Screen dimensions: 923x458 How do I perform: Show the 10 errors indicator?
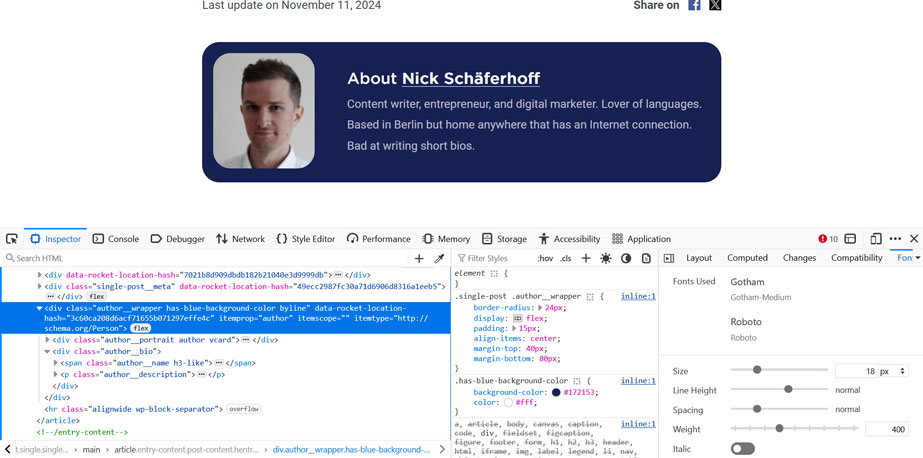pos(828,239)
